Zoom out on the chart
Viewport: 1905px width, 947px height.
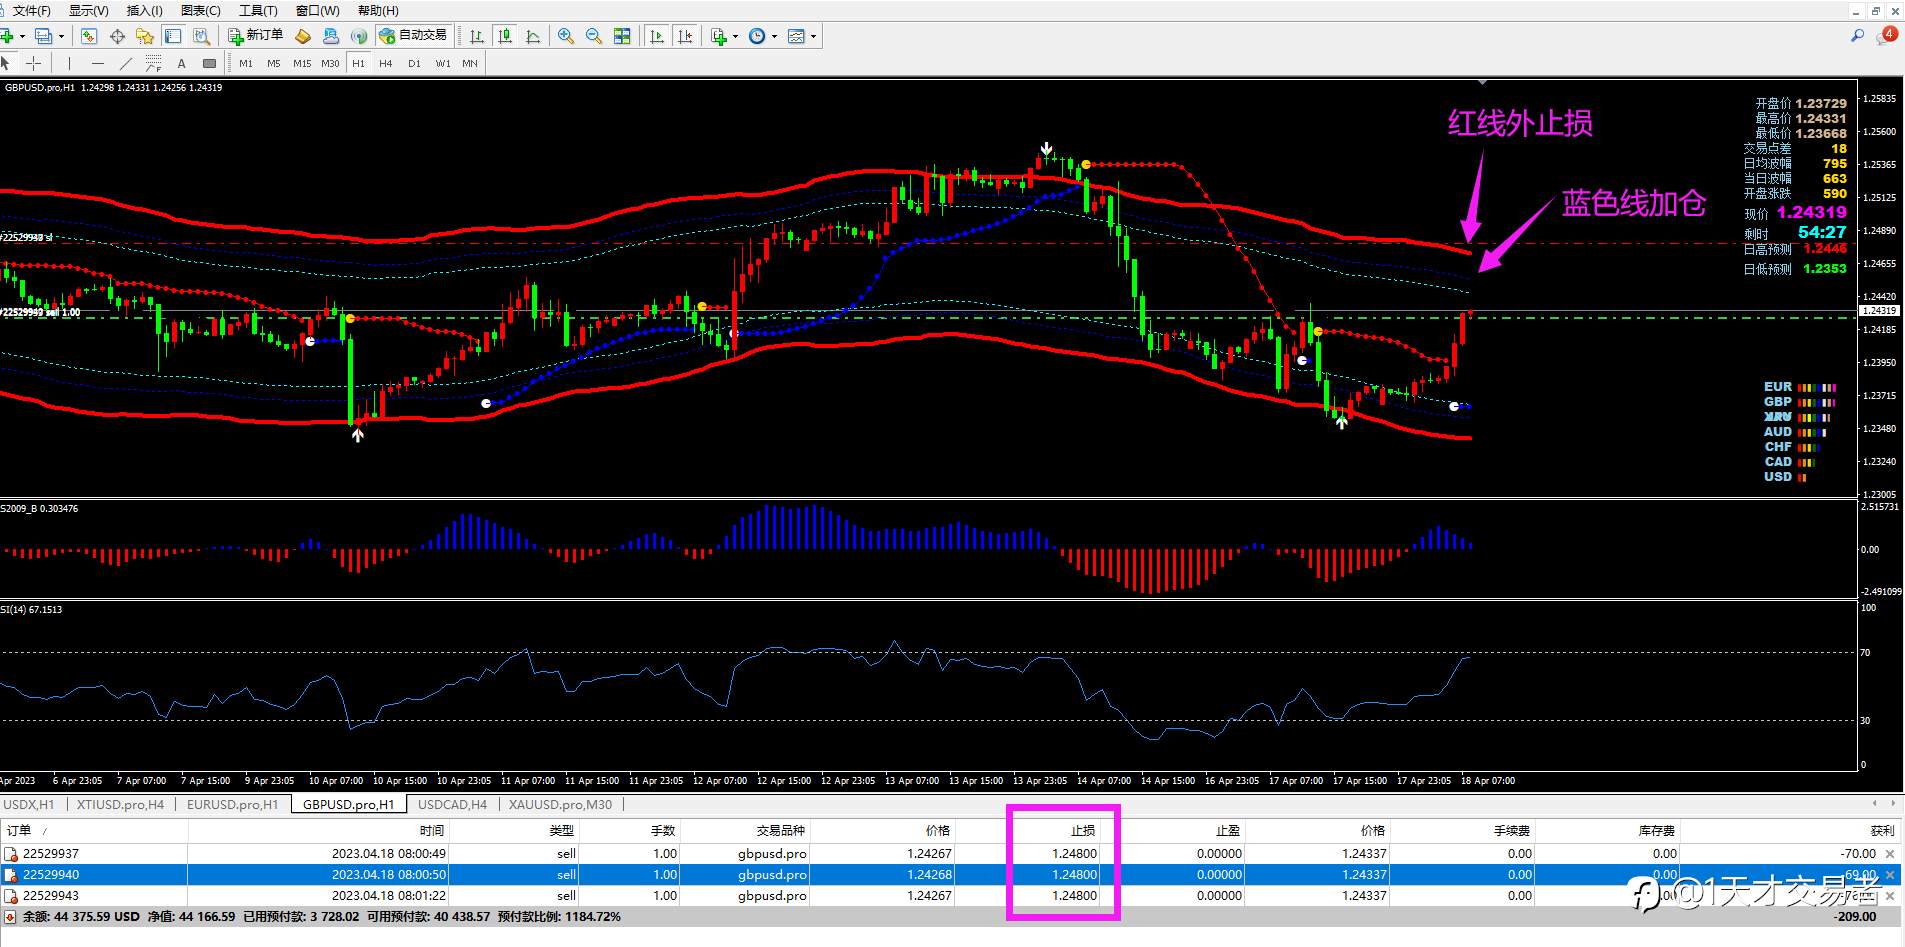pyautogui.click(x=594, y=36)
